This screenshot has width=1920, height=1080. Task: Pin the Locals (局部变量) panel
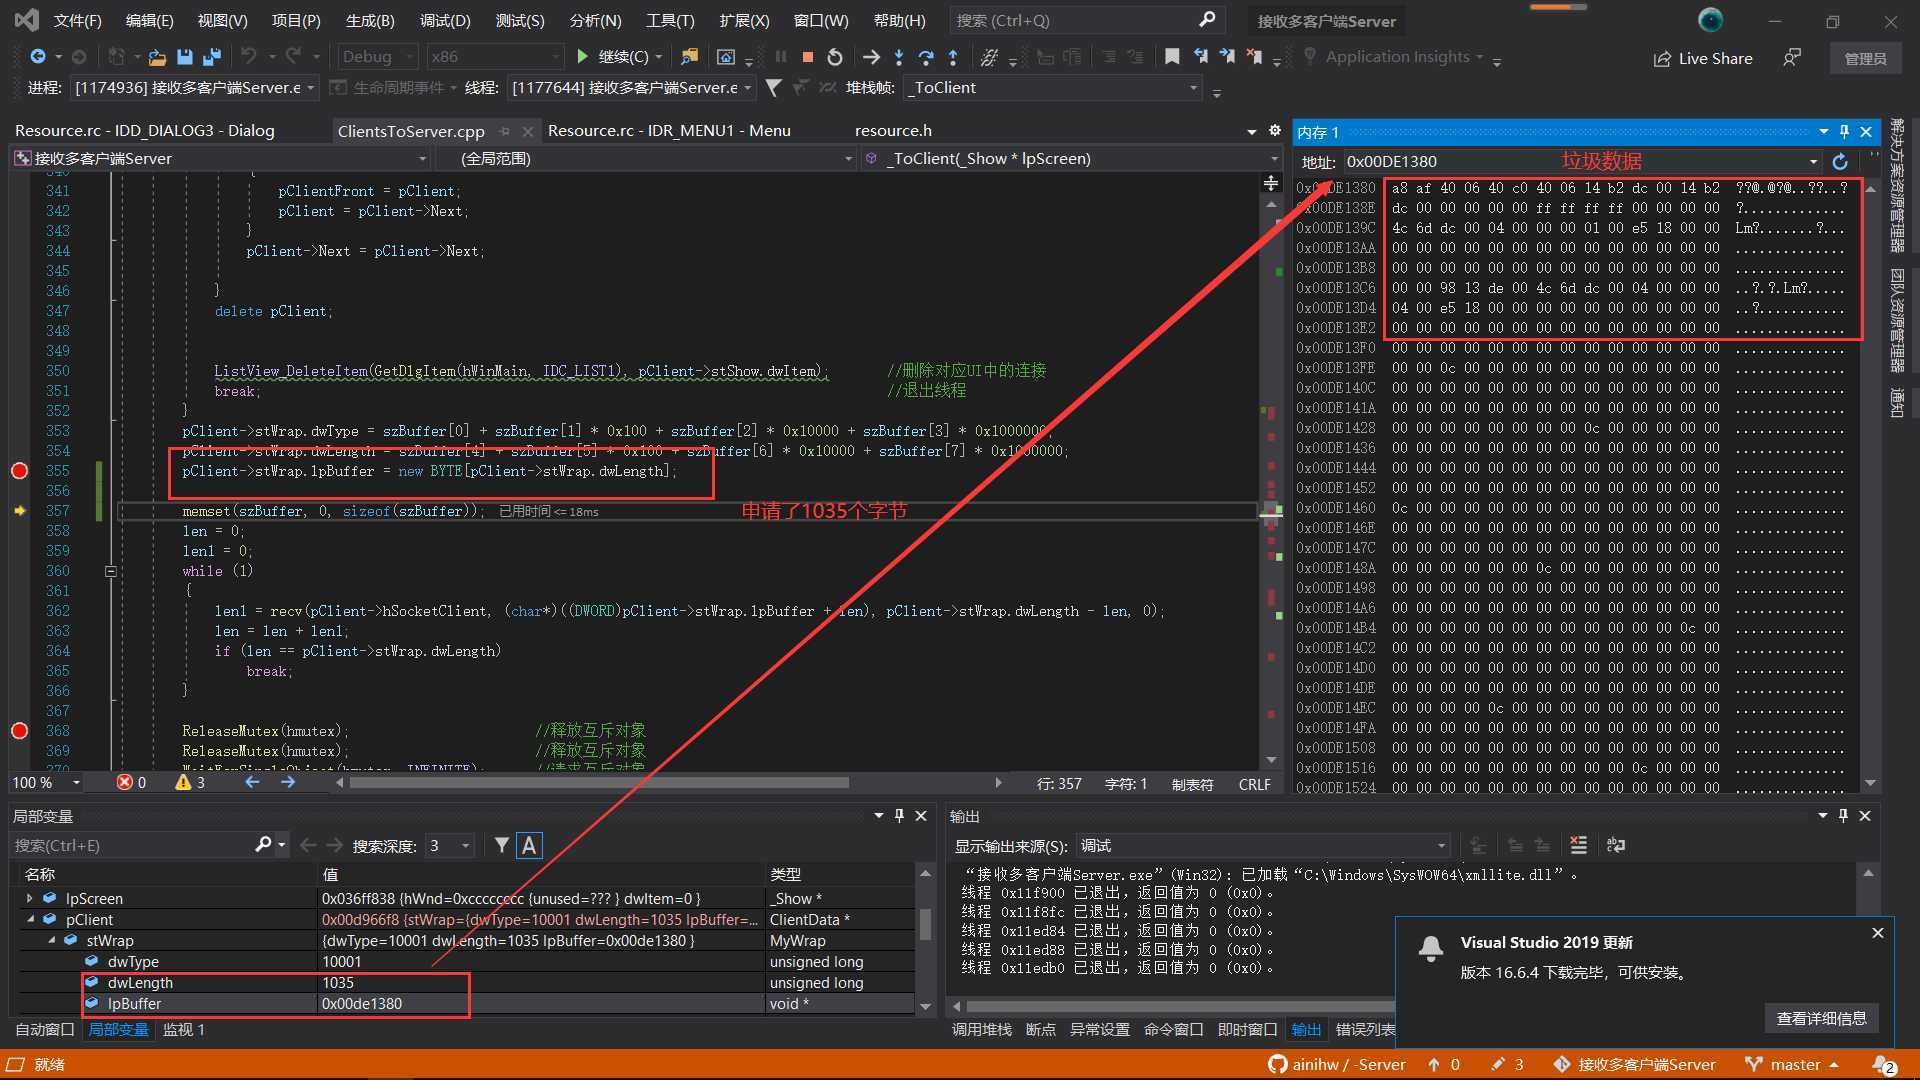click(899, 816)
